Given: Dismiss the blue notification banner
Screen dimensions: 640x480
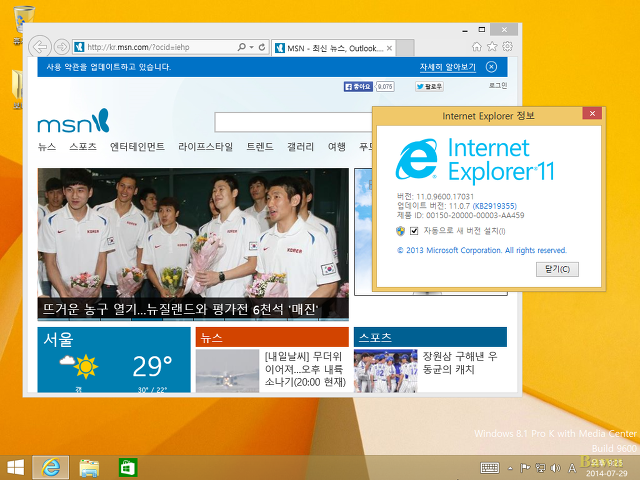Looking at the screenshot, I should pyautogui.click(x=491, y=67).
